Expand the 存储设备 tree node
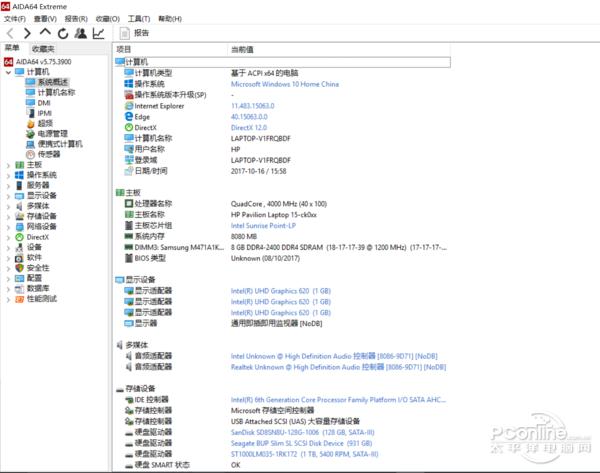The image size is (600, 473). tap(8, 217)
